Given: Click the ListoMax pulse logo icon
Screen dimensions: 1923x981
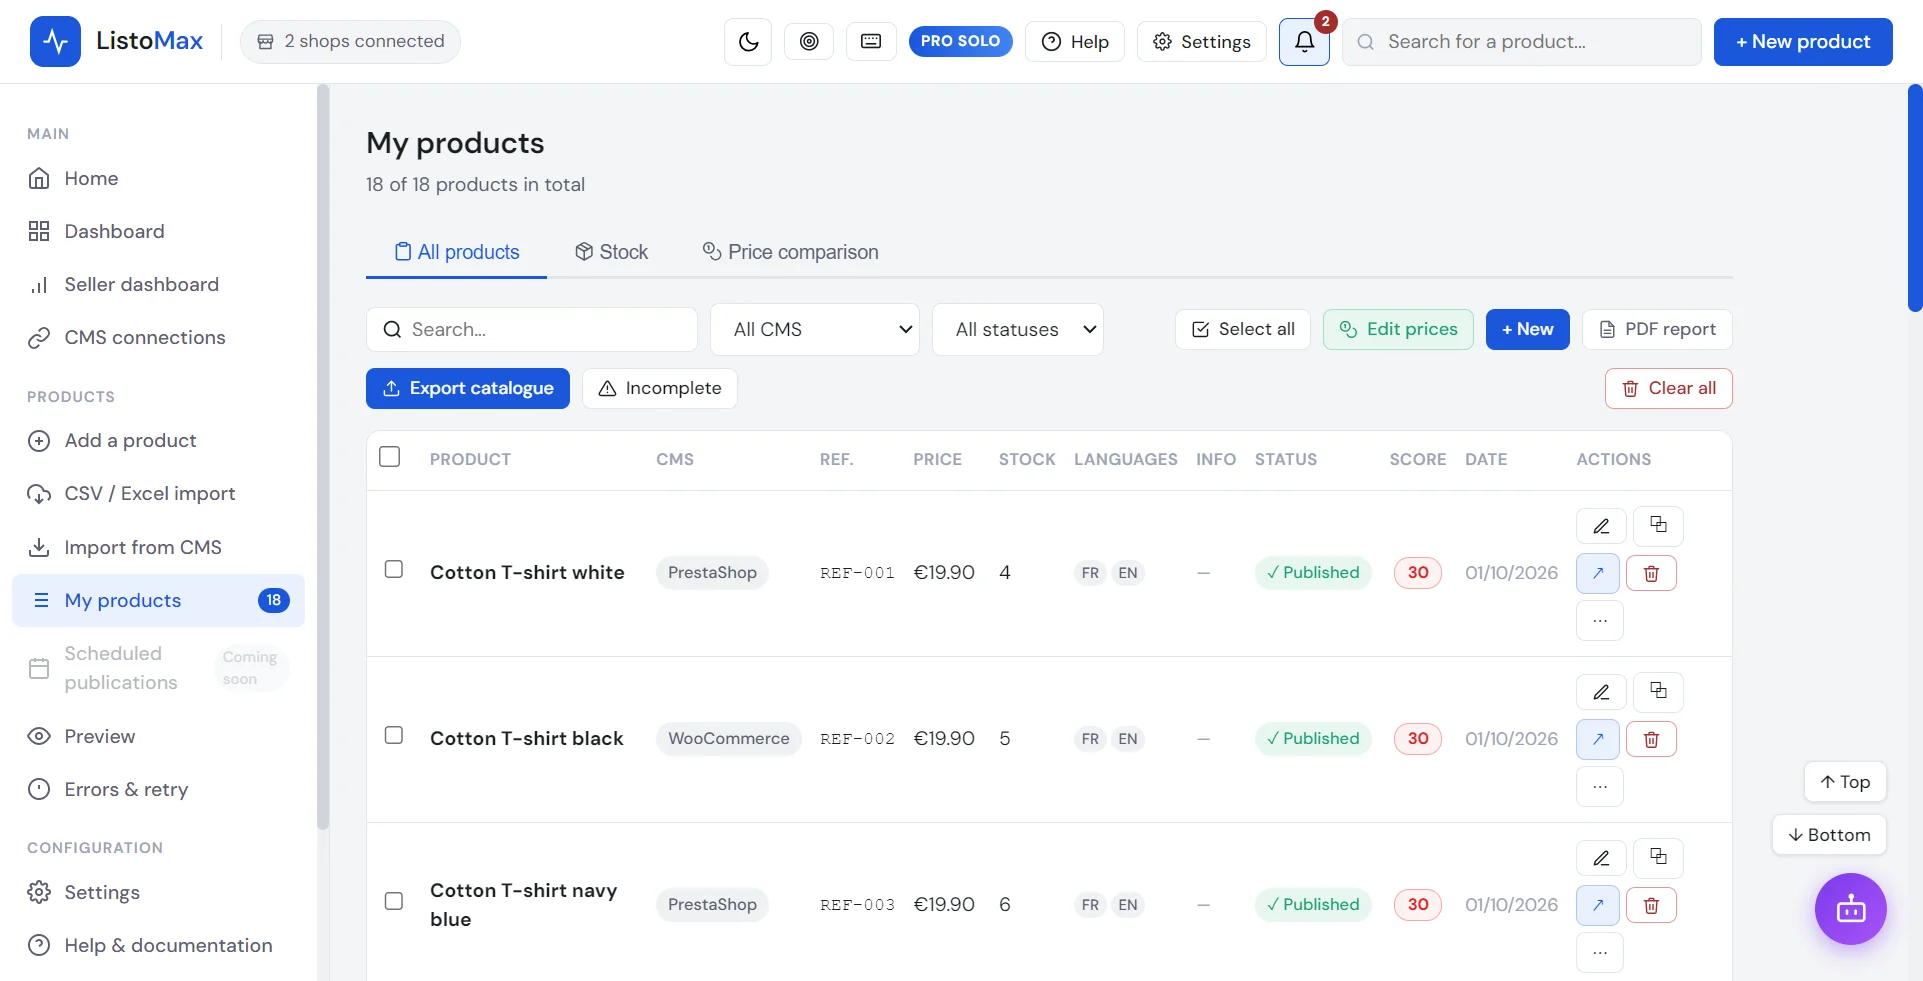Looking at the screenshot, I should (x=55, y=42).
